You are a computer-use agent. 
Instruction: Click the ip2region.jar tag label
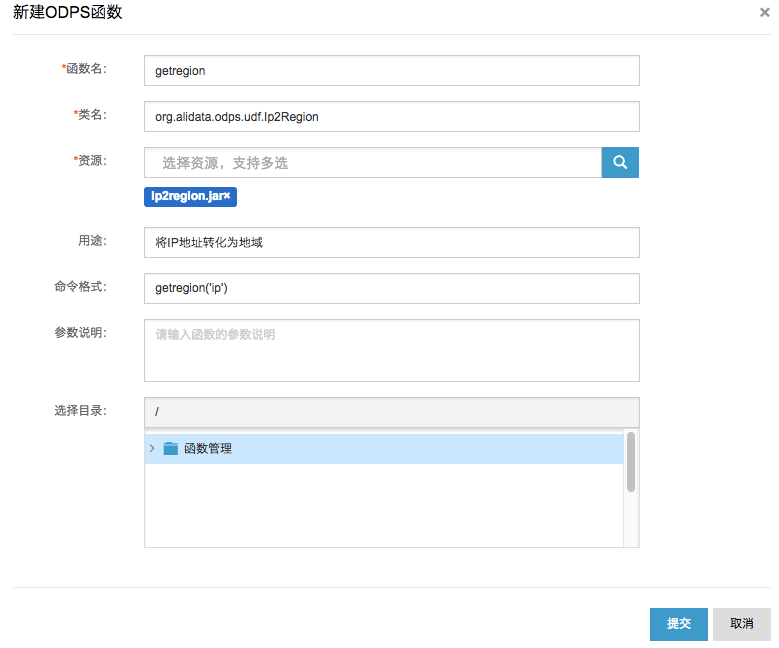(185, 197)
